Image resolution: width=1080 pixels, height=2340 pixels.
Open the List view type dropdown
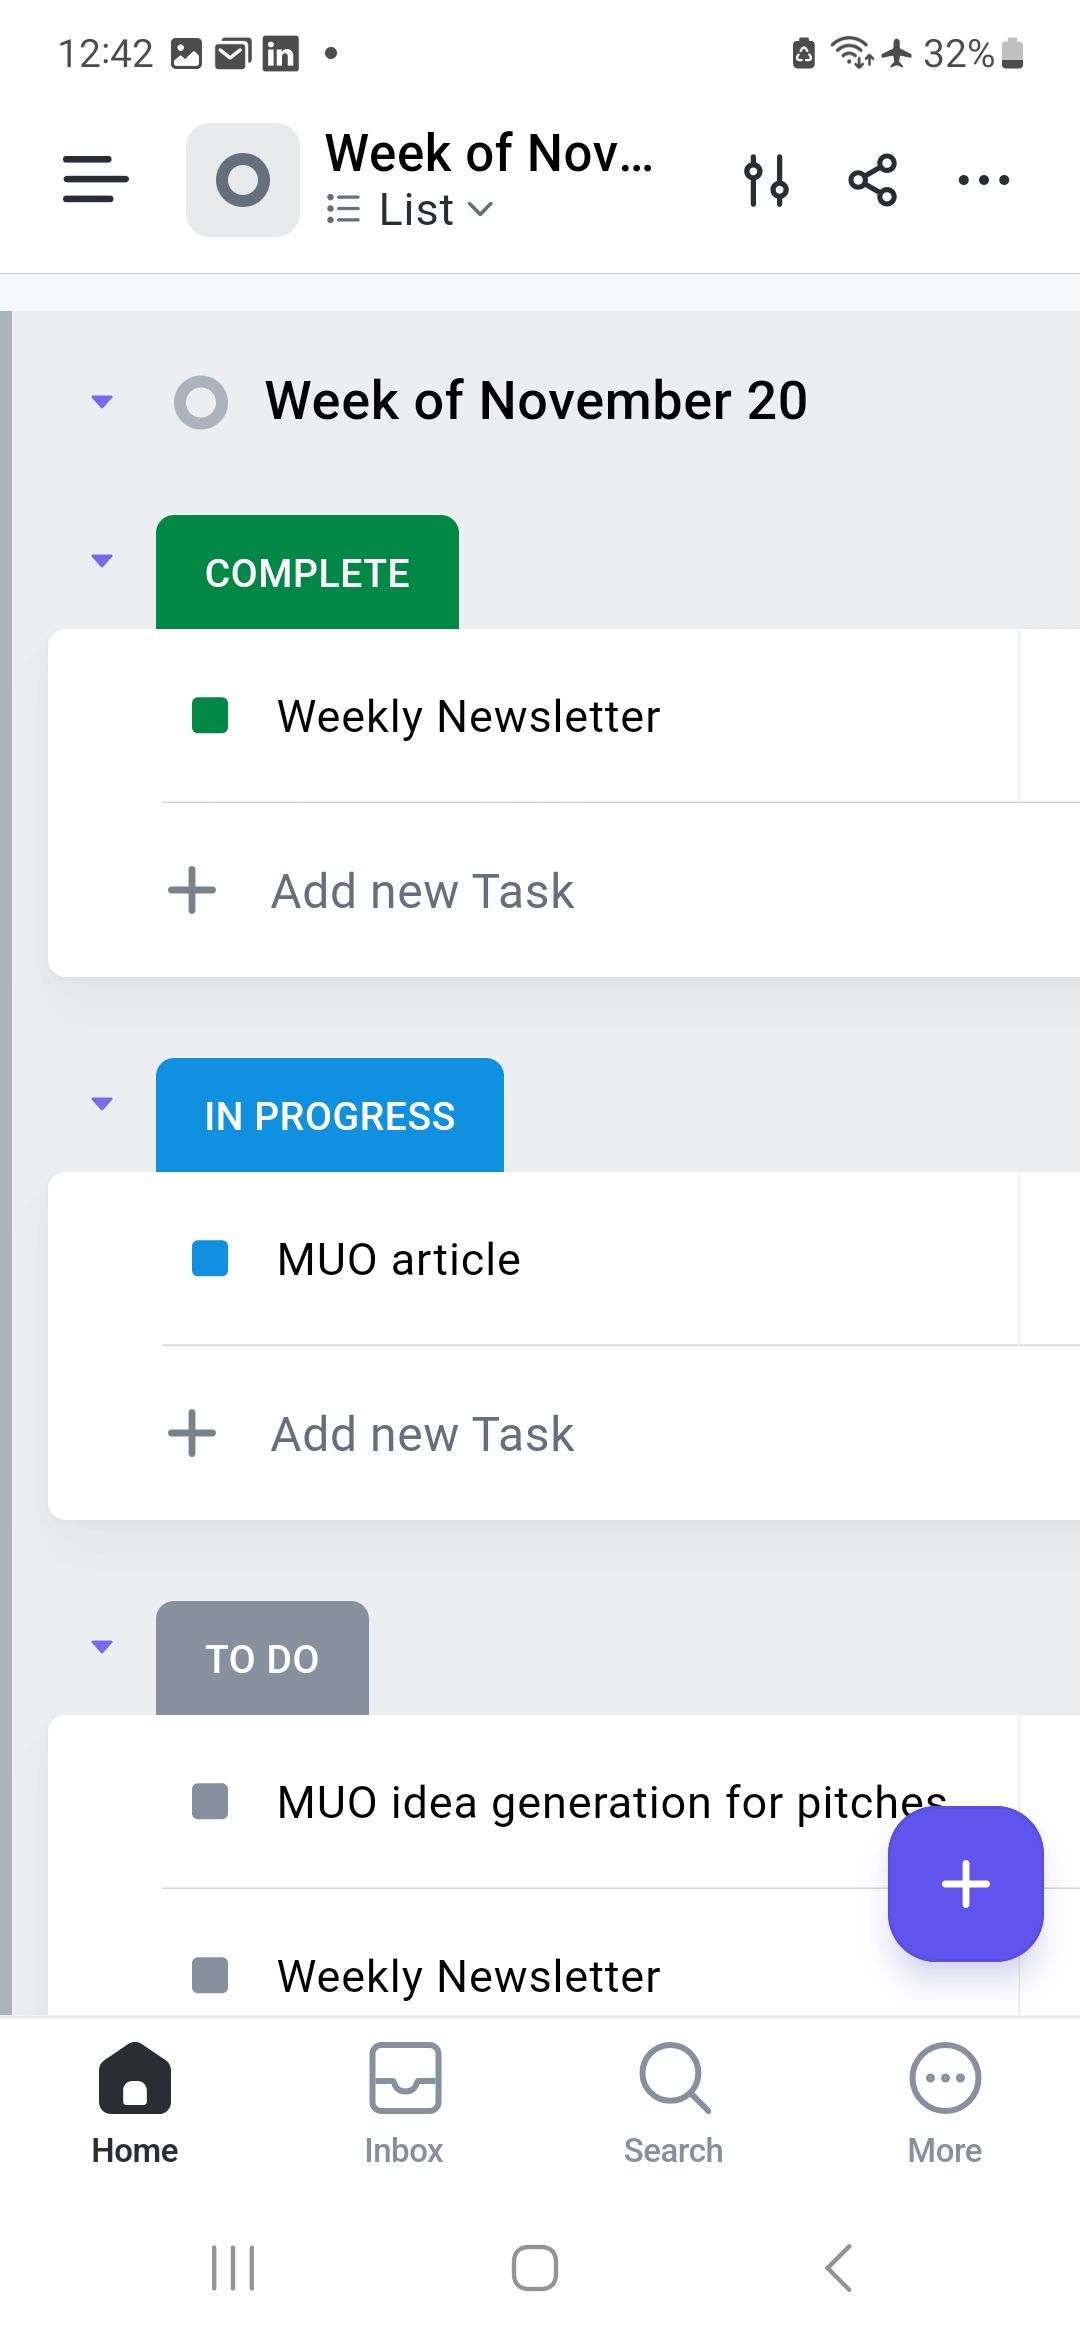[408, 209]
